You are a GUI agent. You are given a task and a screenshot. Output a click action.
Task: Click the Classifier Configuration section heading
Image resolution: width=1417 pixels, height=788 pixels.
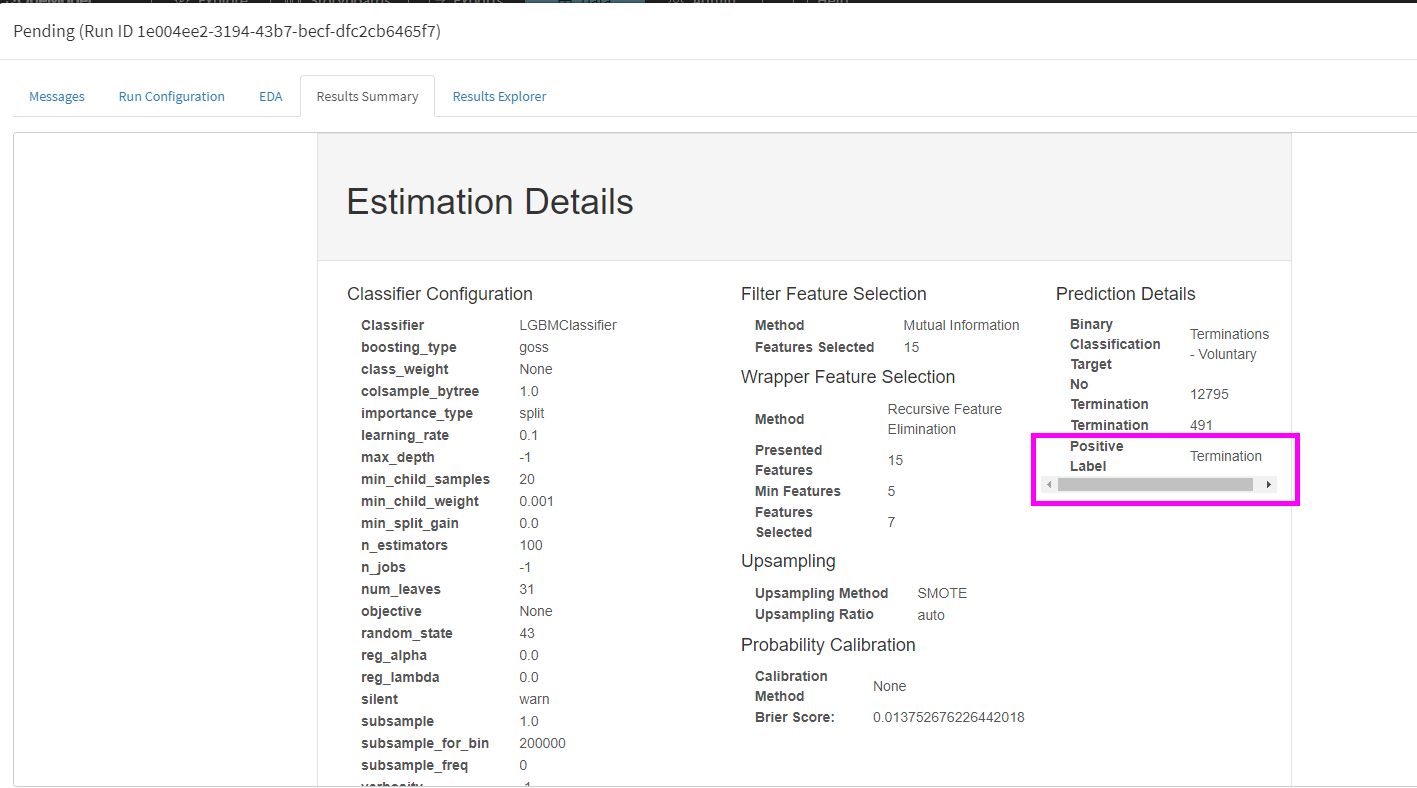tap(439, 294)
